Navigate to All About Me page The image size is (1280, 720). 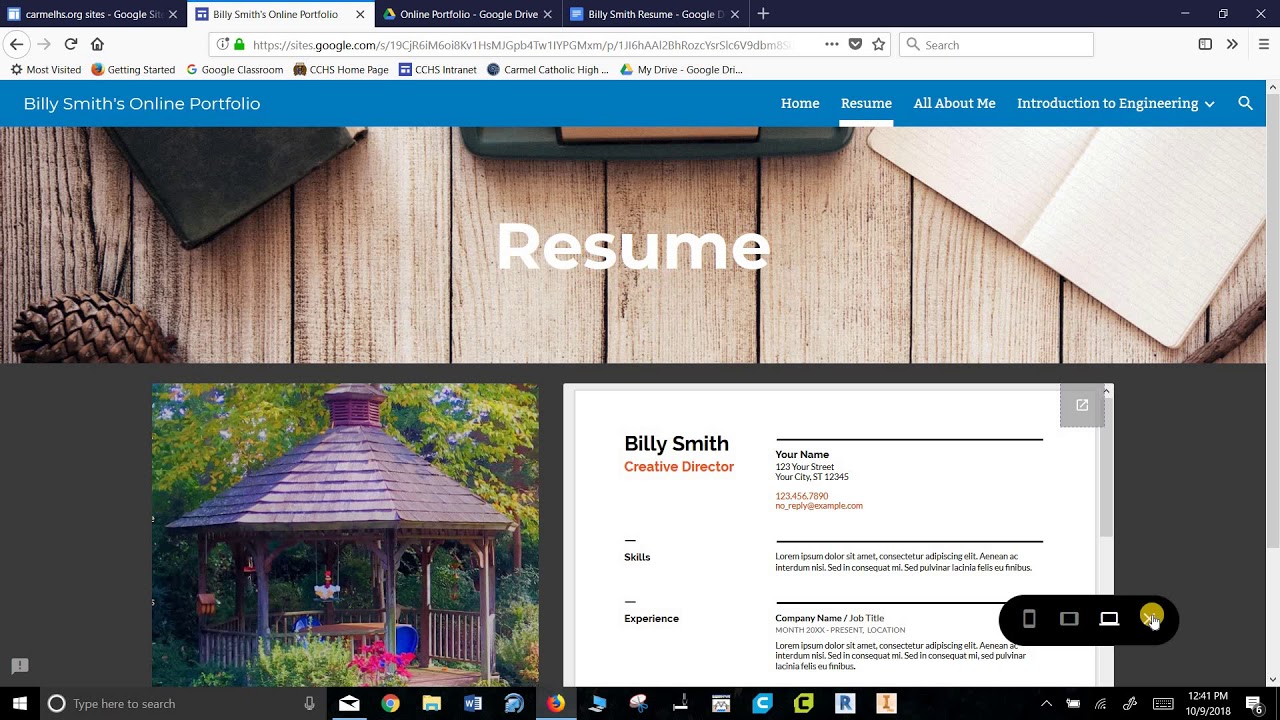click(x=954, y=103)
